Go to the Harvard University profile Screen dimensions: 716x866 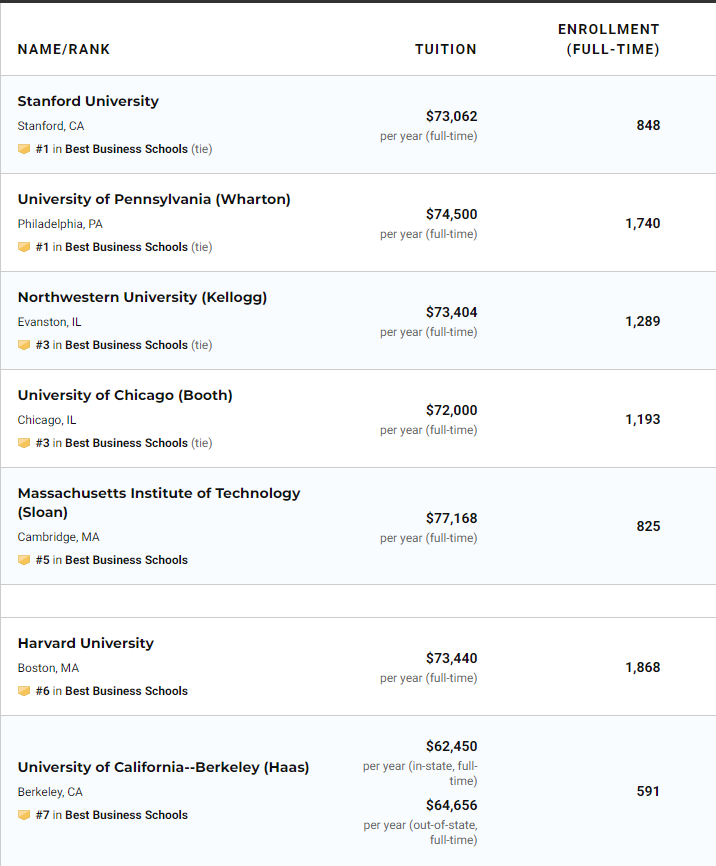pyautogui.click(x=86, y=643)
